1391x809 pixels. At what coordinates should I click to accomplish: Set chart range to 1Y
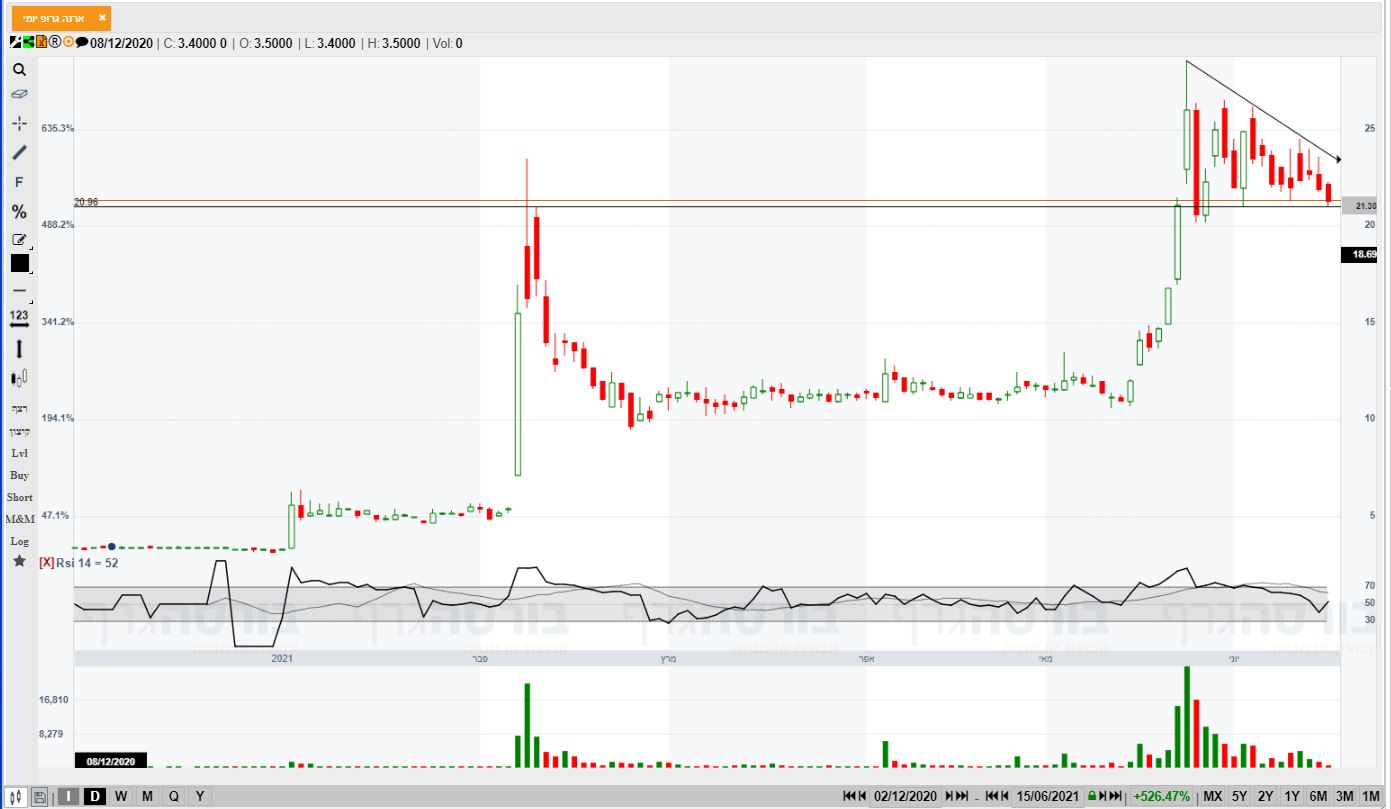1291,796
